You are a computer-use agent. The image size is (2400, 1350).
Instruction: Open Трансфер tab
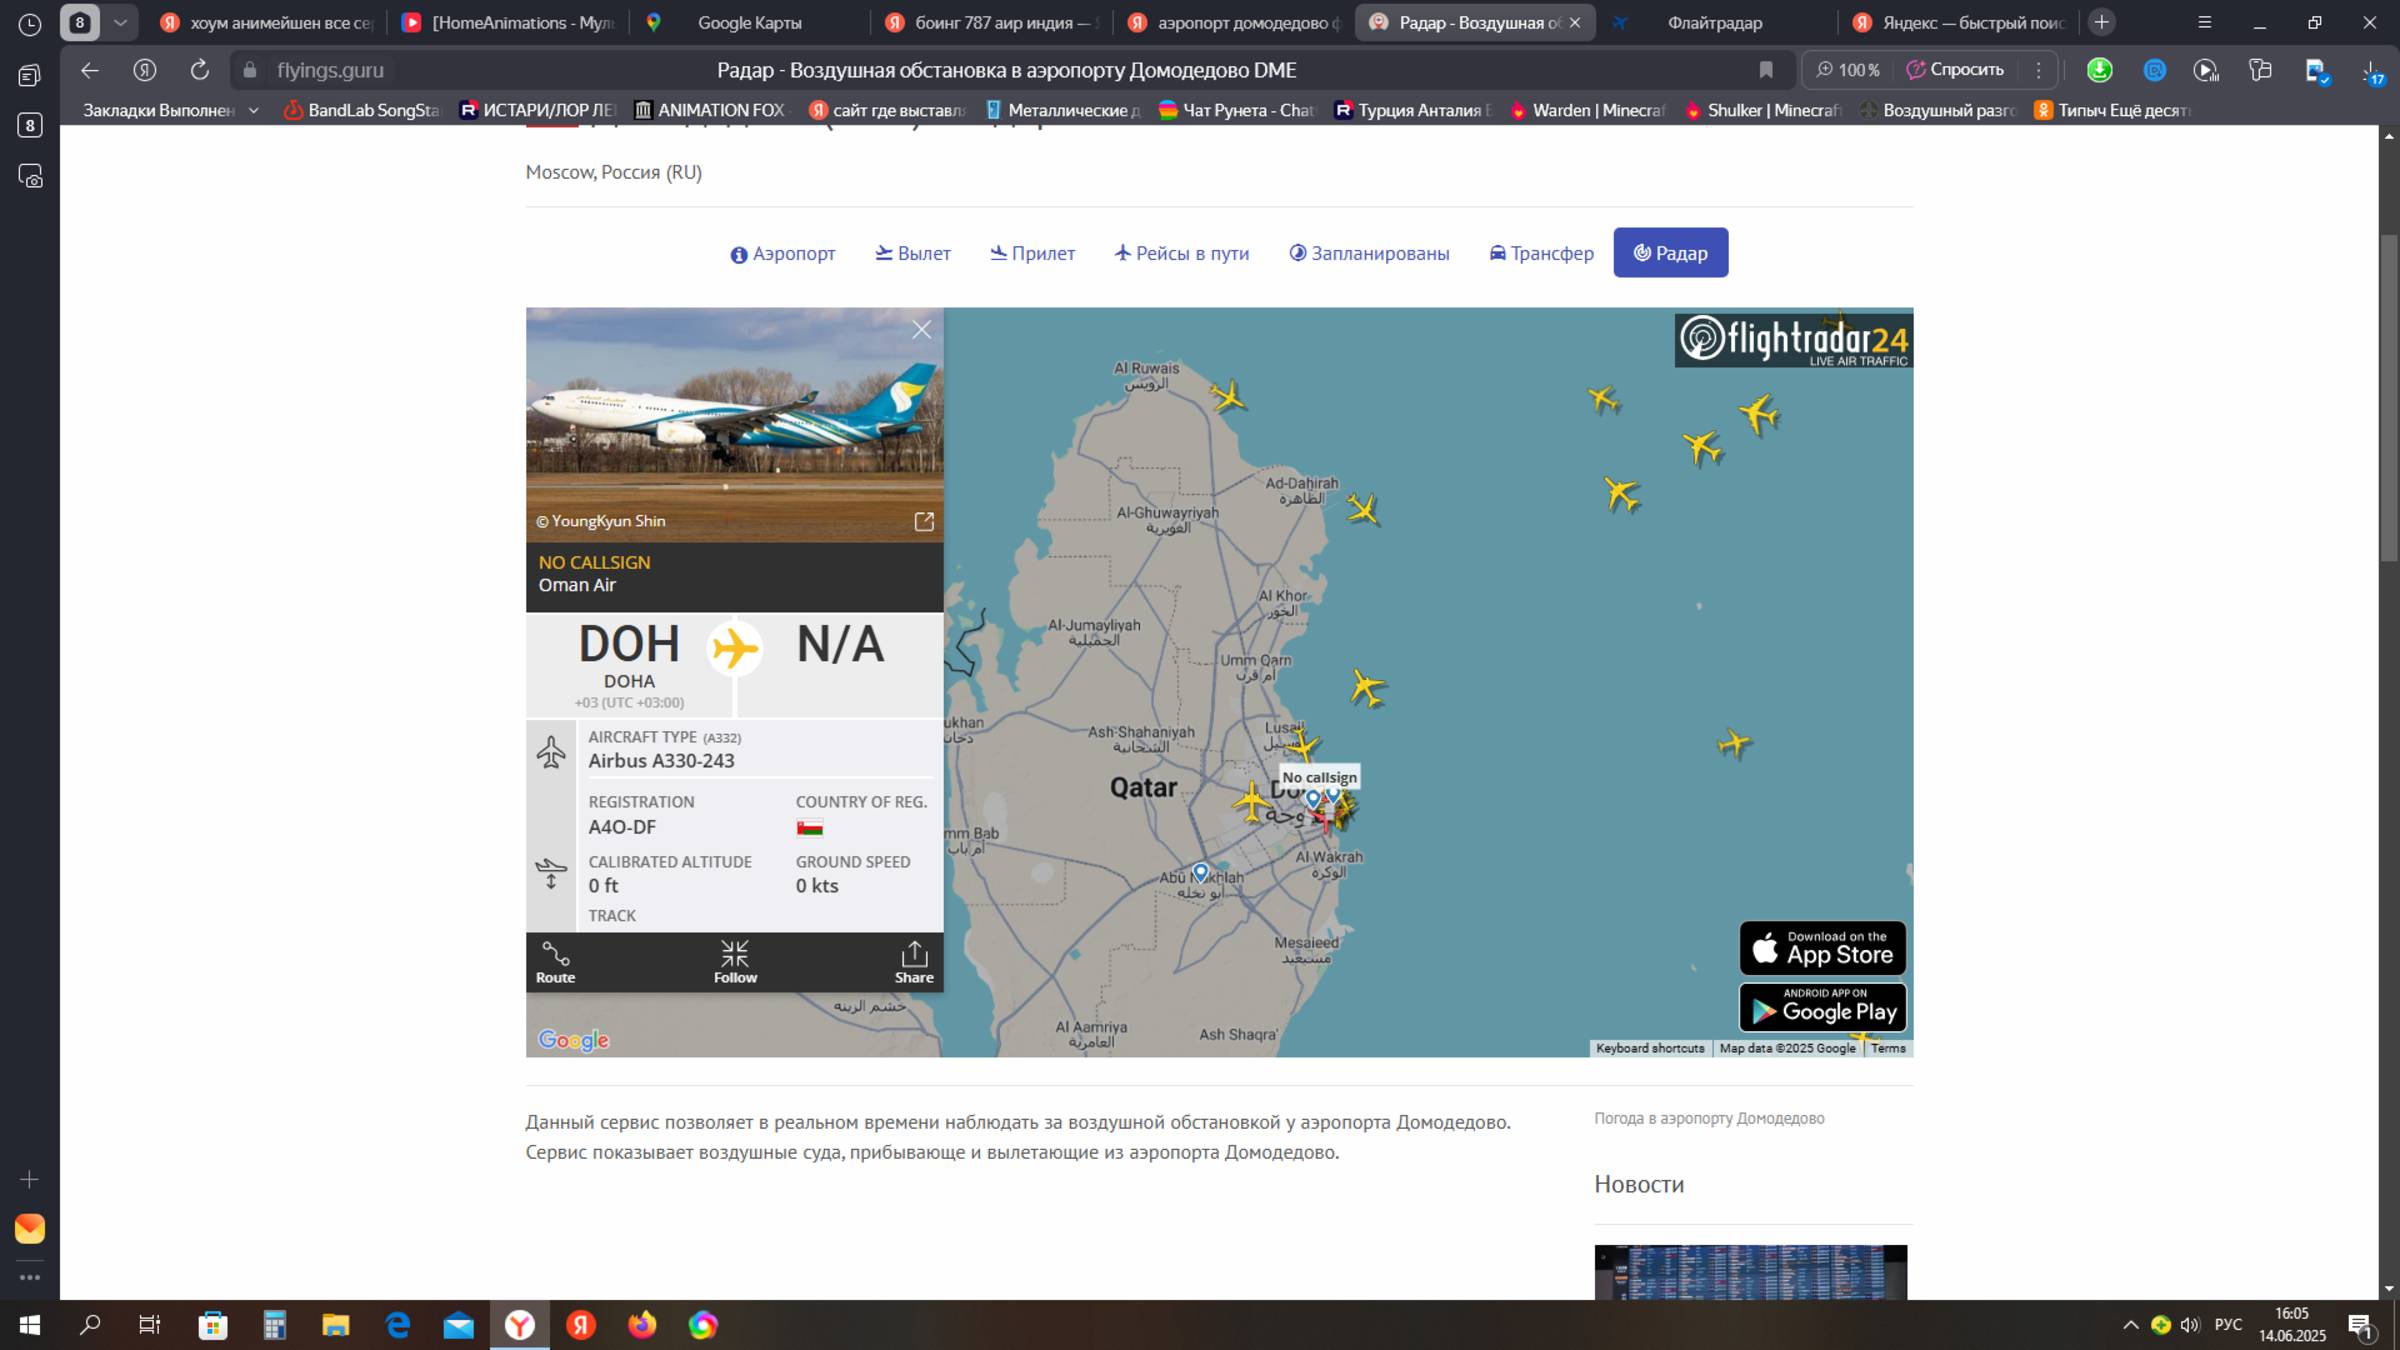pos(1541,253)
